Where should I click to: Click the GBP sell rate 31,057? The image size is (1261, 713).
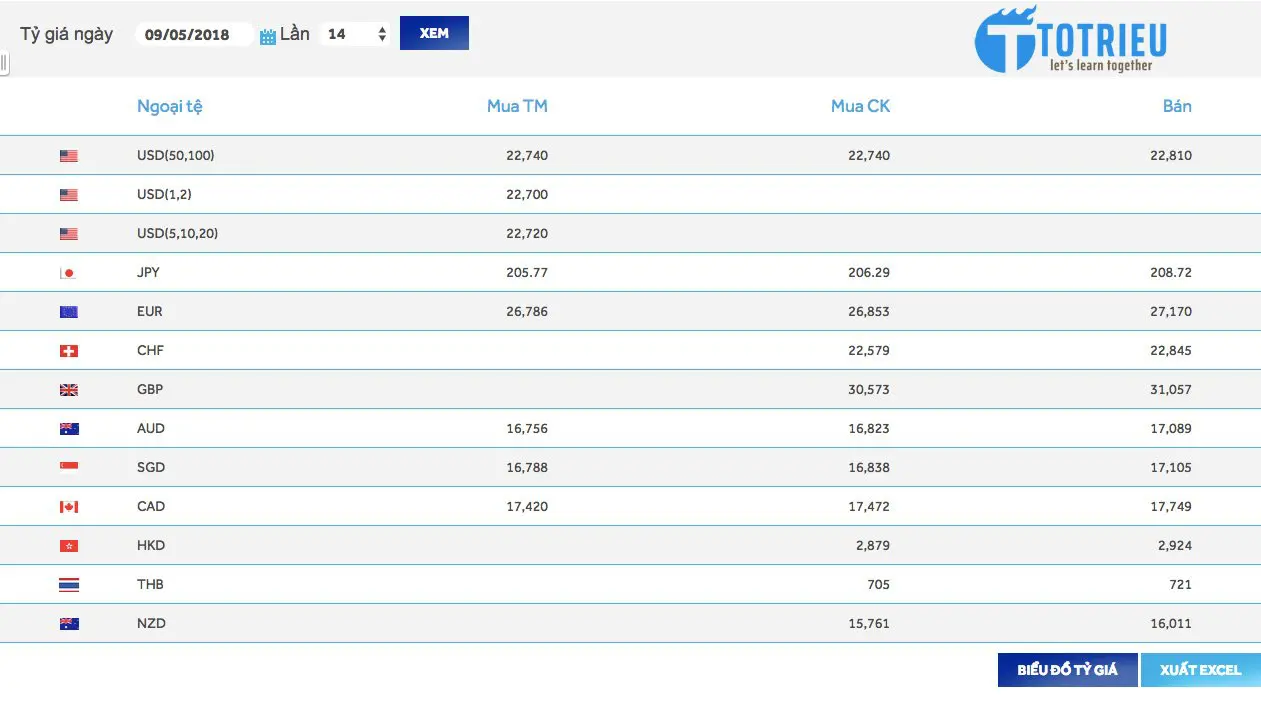click(1171, 389)
